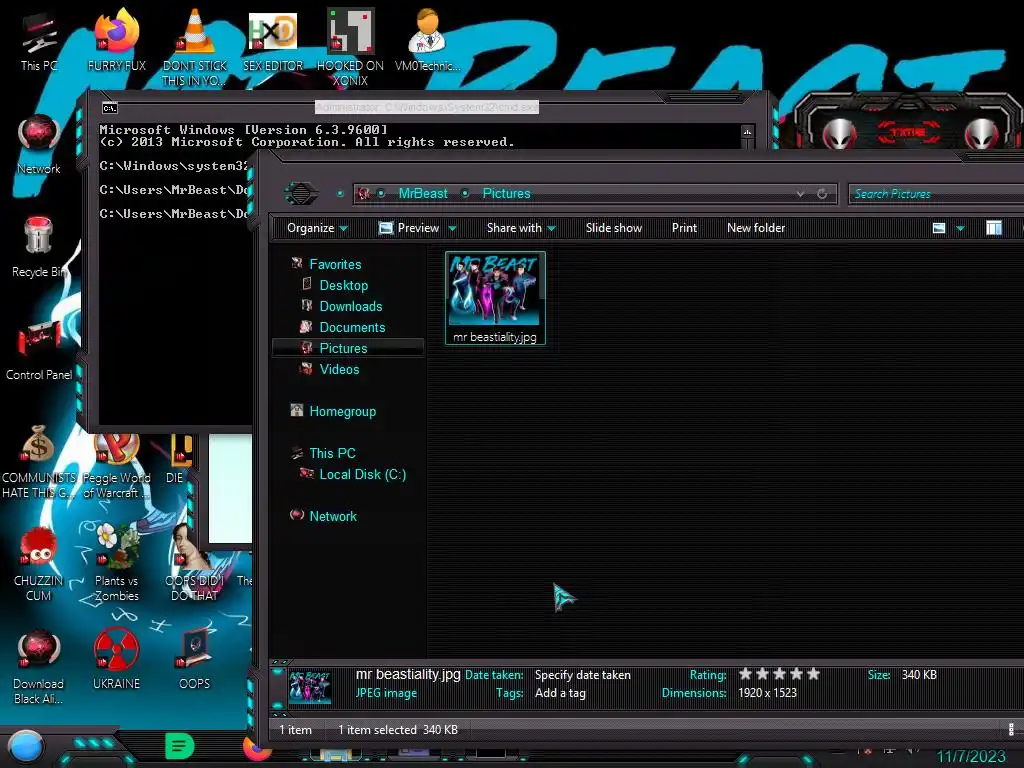Click the cmd window system menu icon

click(110, 108)
